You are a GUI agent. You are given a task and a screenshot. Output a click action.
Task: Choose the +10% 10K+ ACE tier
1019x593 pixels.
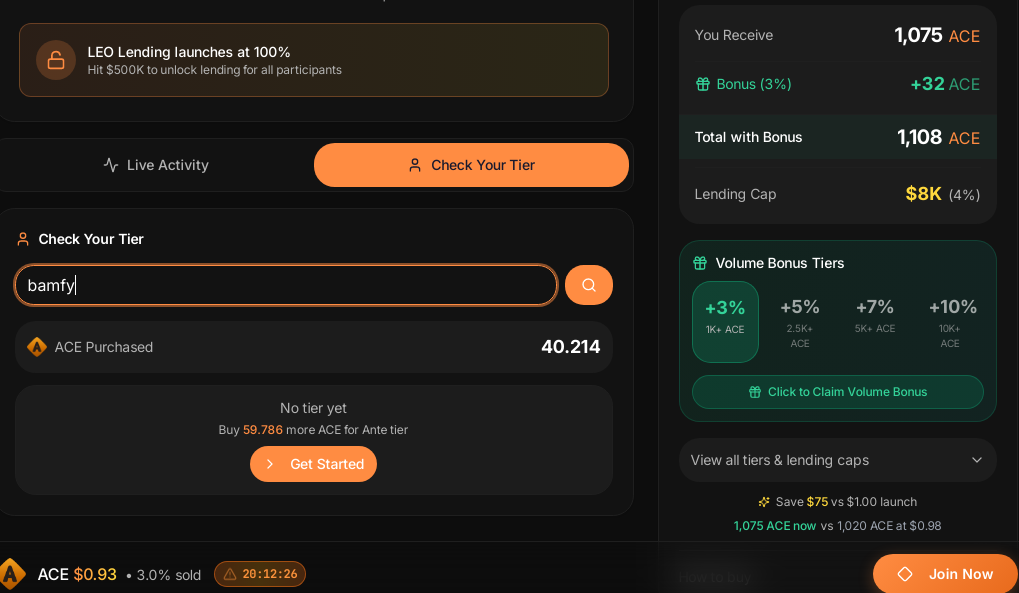click(x=951, y=321)
